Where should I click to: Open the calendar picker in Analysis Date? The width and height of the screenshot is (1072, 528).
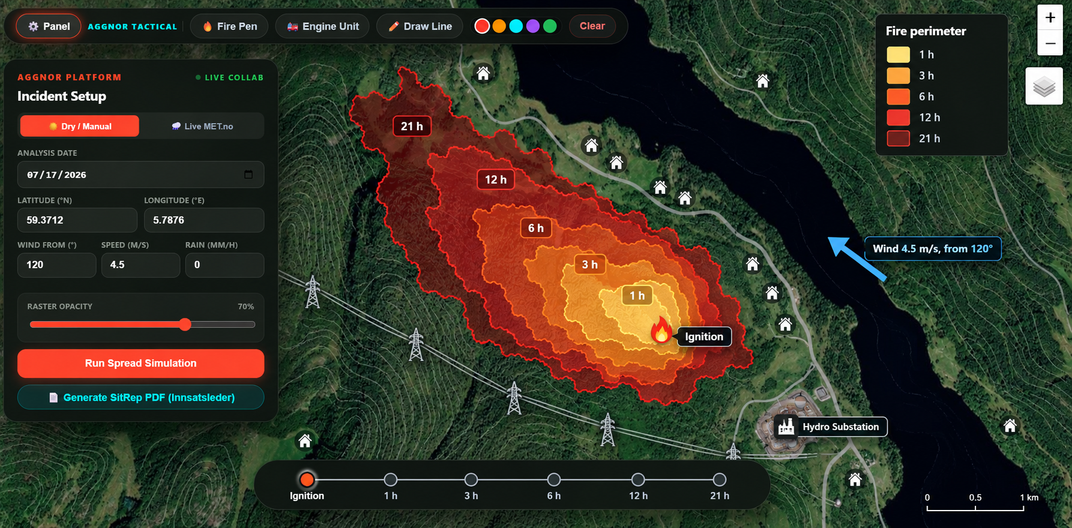249,174
